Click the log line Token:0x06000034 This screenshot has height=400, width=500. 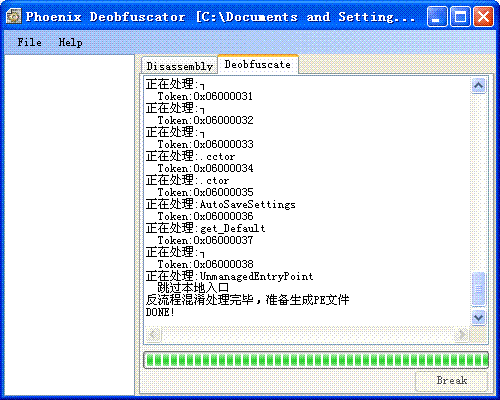point(205,169)
